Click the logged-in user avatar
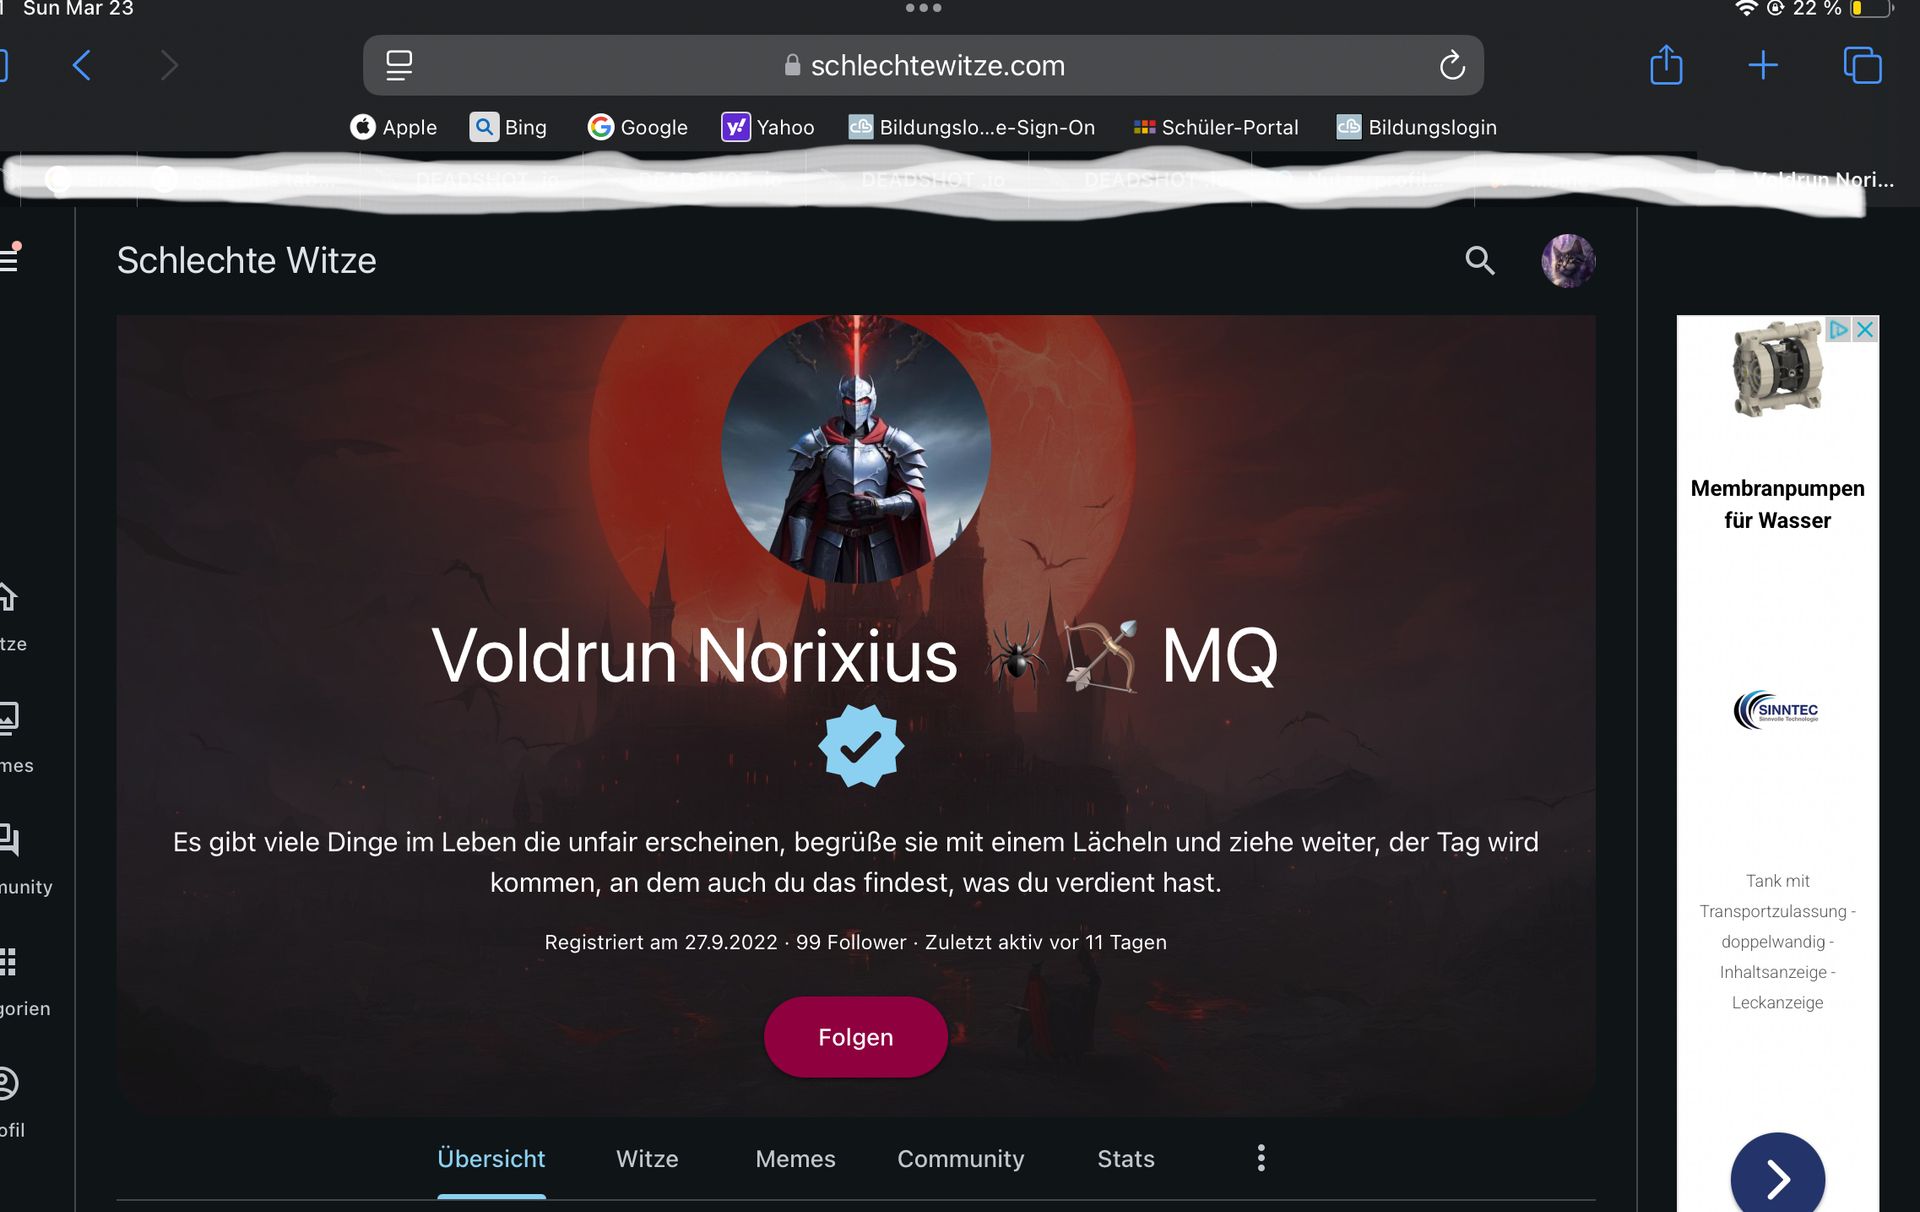The height and width of the screenshot is (1212, 1920). [1568, 261]
